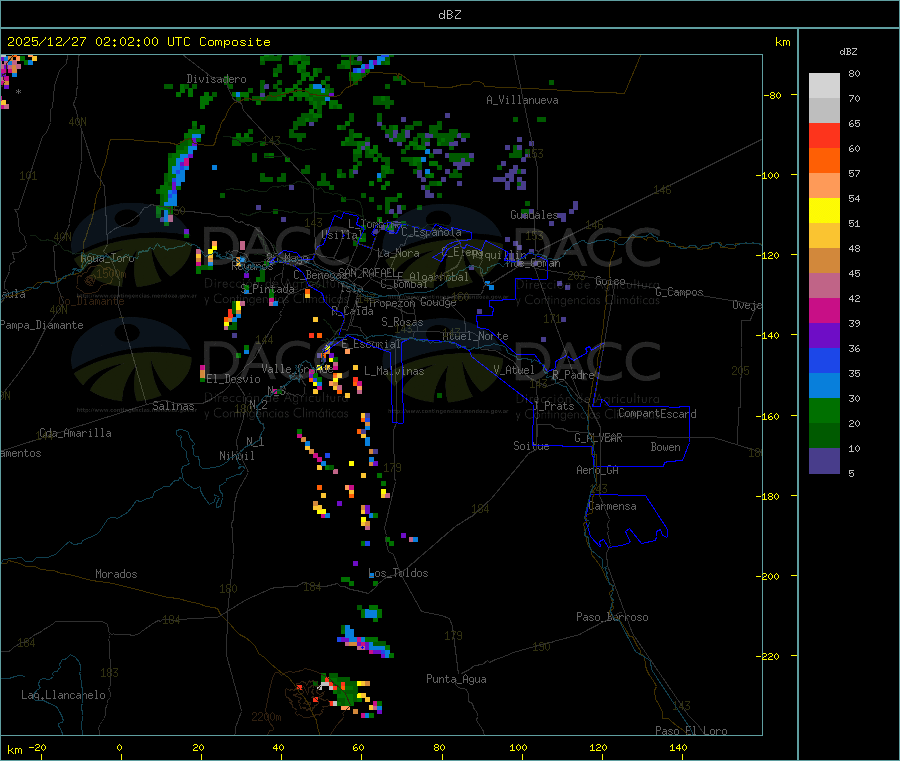Click the L_Malvinas map label
The width and height of the screenshot is (900, 761).
tap(394, 371)
